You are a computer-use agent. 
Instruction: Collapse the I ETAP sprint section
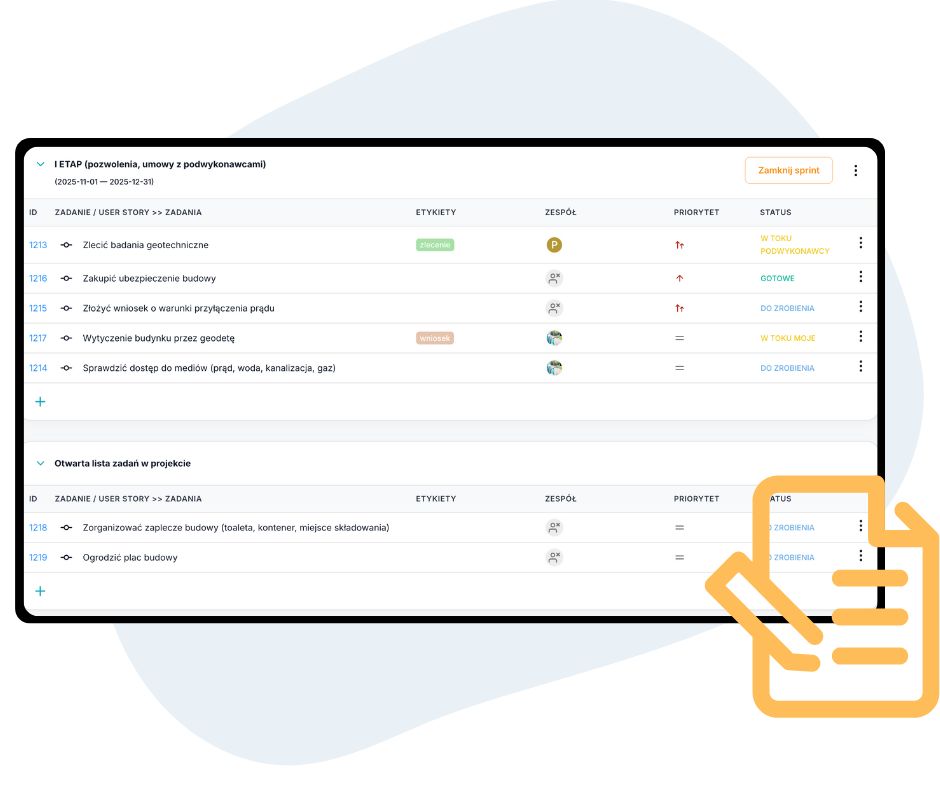click(41, 164)
